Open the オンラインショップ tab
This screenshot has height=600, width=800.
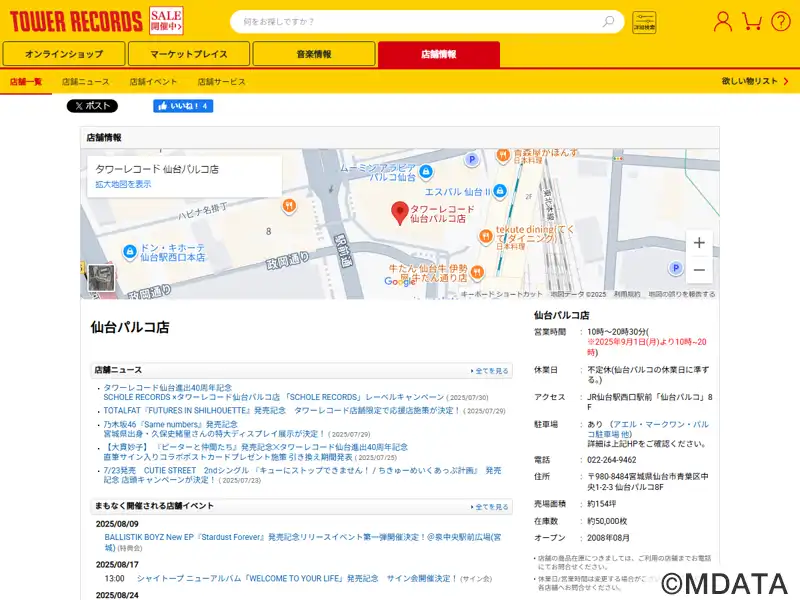64,54
